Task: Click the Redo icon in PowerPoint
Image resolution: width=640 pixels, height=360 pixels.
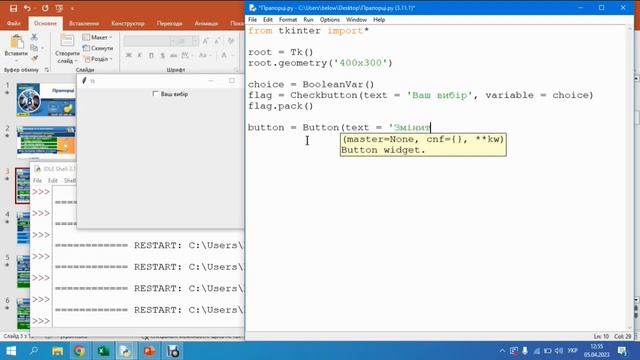Action: (x=45, y=8)
